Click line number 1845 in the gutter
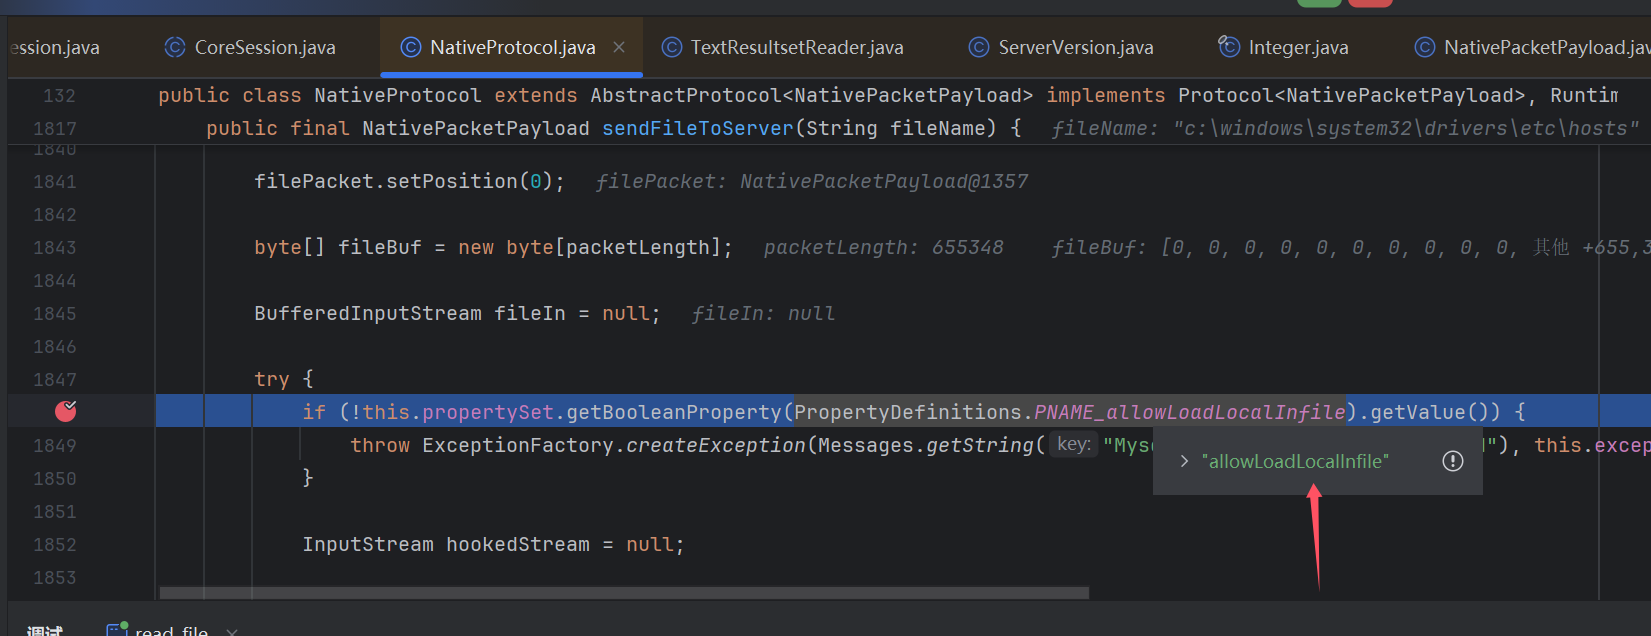Image resolution: width=1651 pixels, height=636 pixels. [x=55, y=314]
